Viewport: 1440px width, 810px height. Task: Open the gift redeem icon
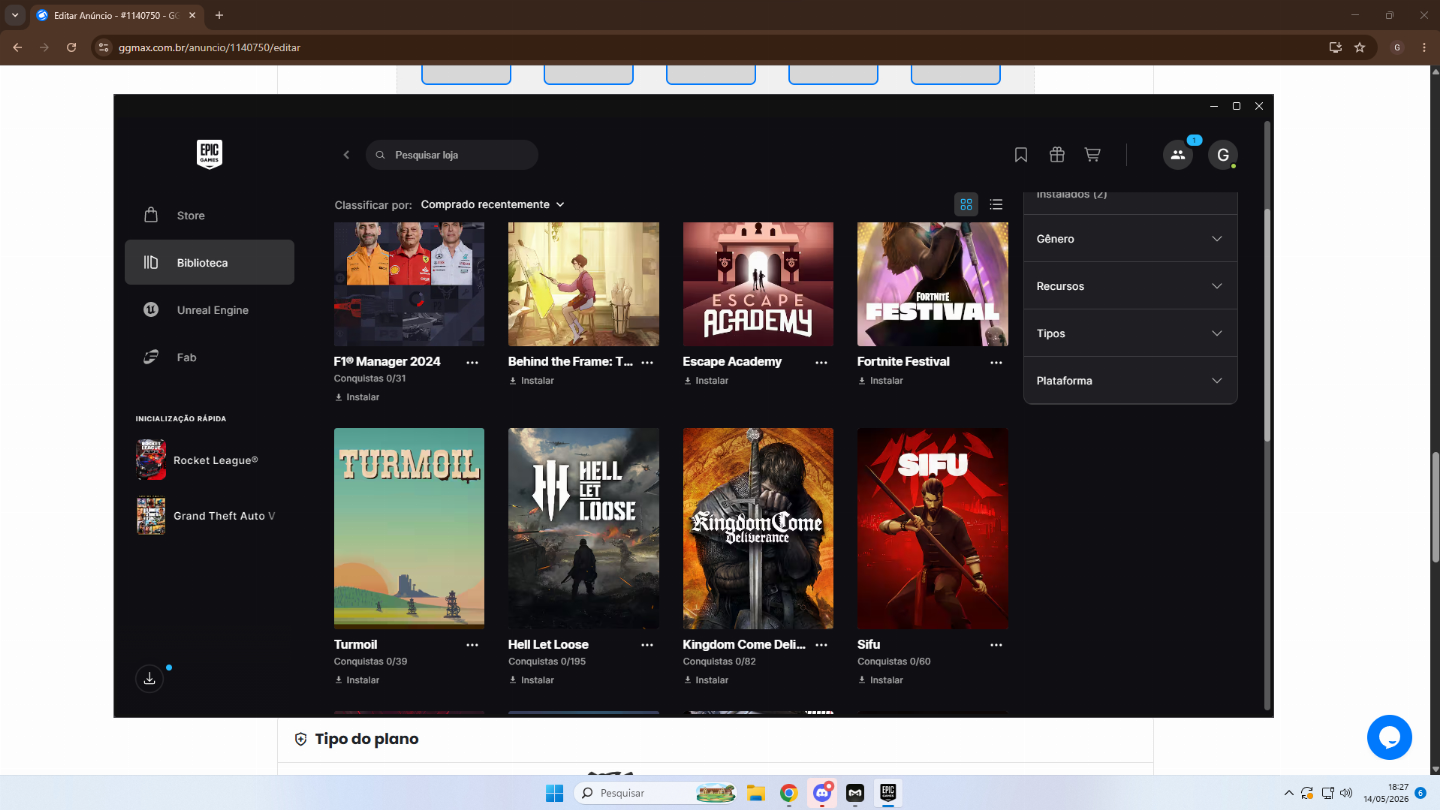tap(1057, 155)
